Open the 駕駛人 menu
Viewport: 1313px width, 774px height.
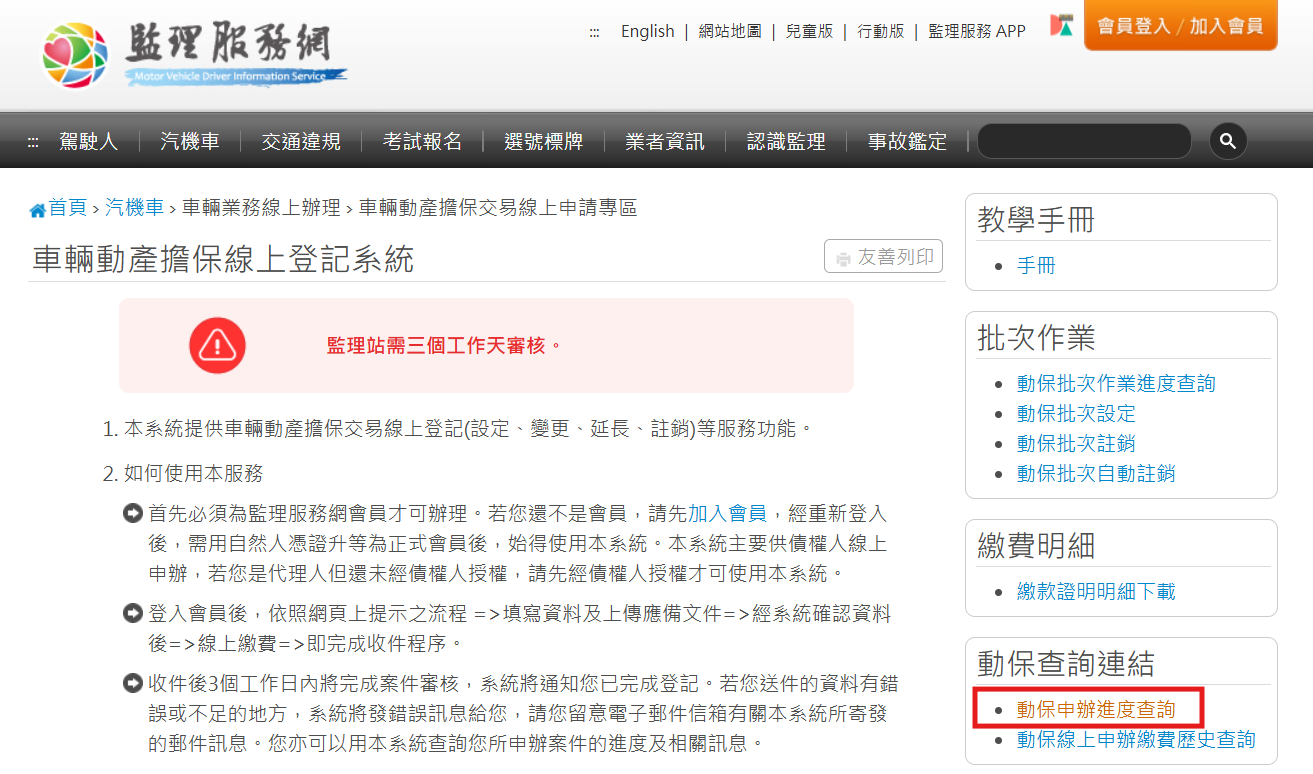(88, 142)
